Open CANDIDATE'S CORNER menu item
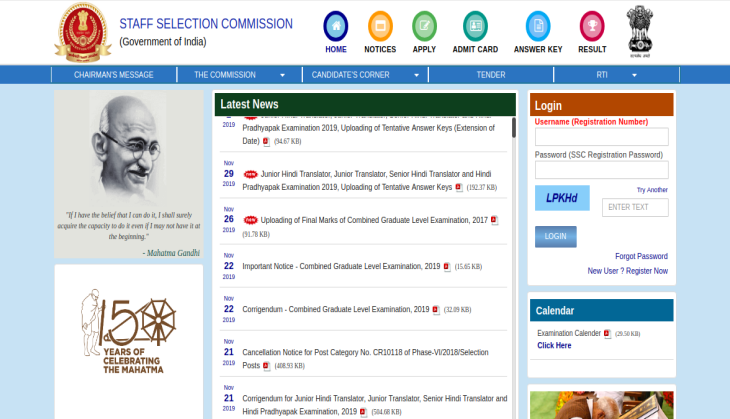Screen dimensions: 730x419 [x=351, y=75]
